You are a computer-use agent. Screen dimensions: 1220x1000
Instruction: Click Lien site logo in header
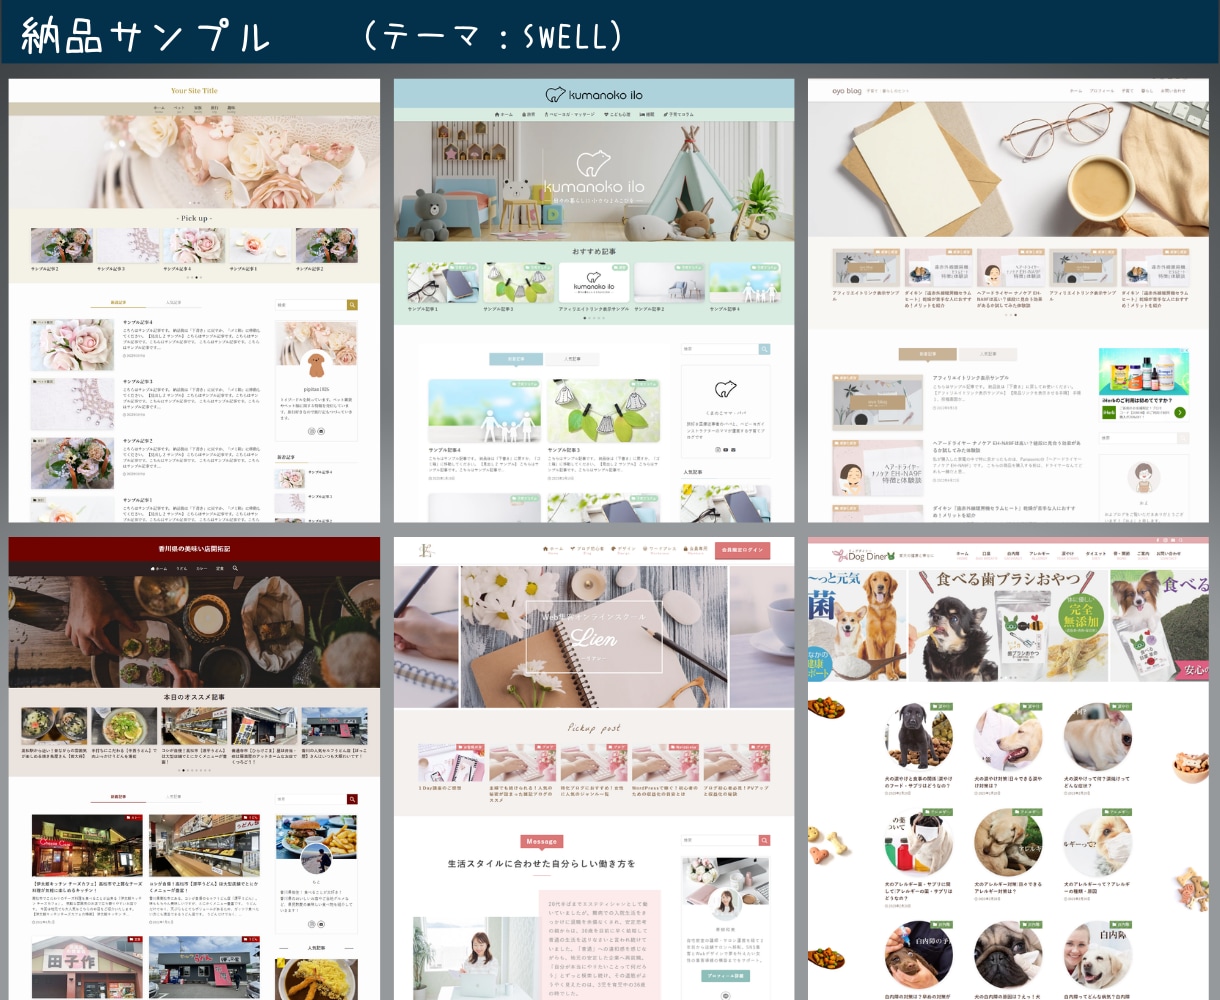pyautogui.click(x=425, y=550)
